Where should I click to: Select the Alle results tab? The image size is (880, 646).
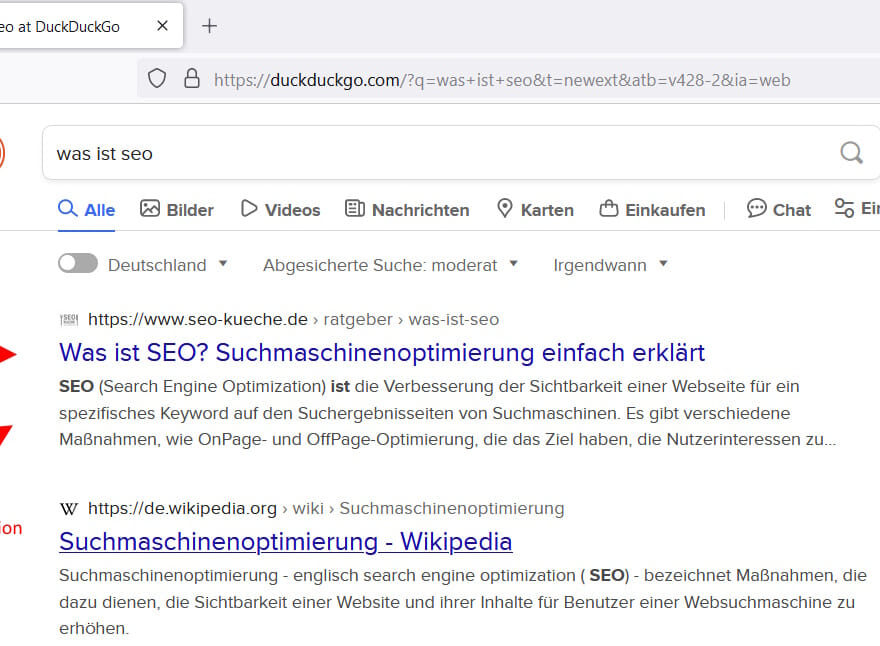point(87,209)
